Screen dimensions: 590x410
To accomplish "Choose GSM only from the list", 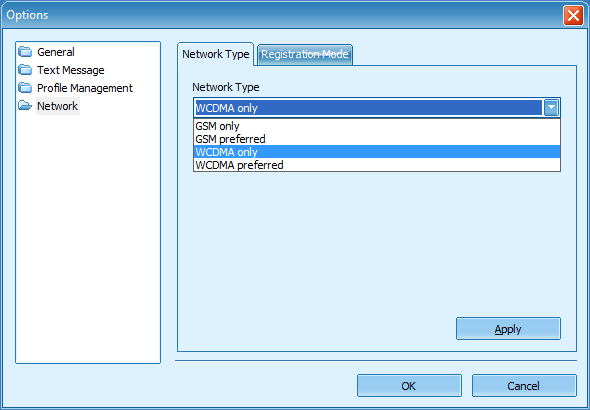I will pyautogui.click(x=377, y=126).
